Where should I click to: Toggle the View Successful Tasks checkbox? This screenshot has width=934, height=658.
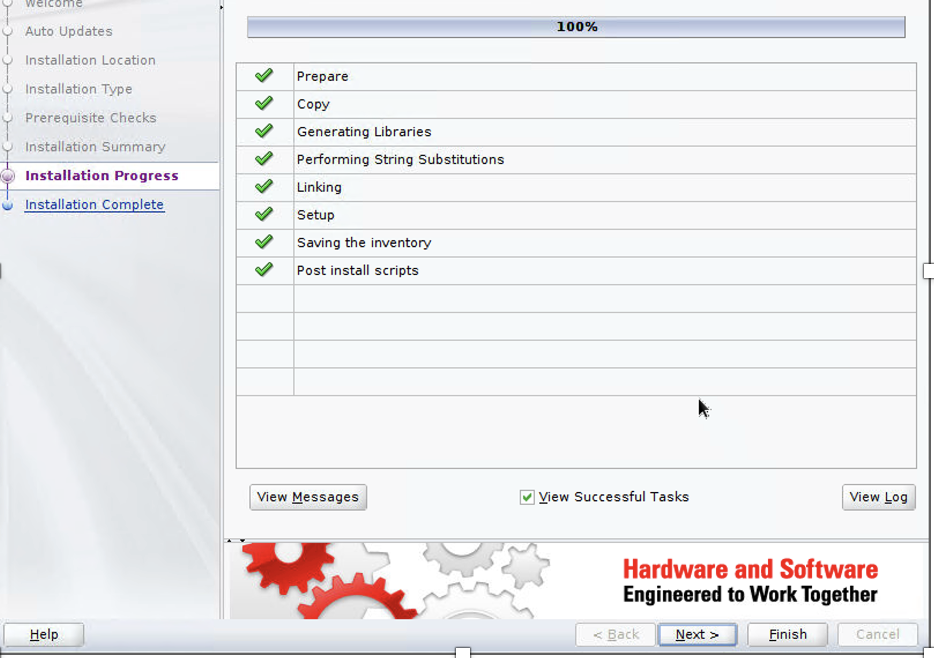527,497
